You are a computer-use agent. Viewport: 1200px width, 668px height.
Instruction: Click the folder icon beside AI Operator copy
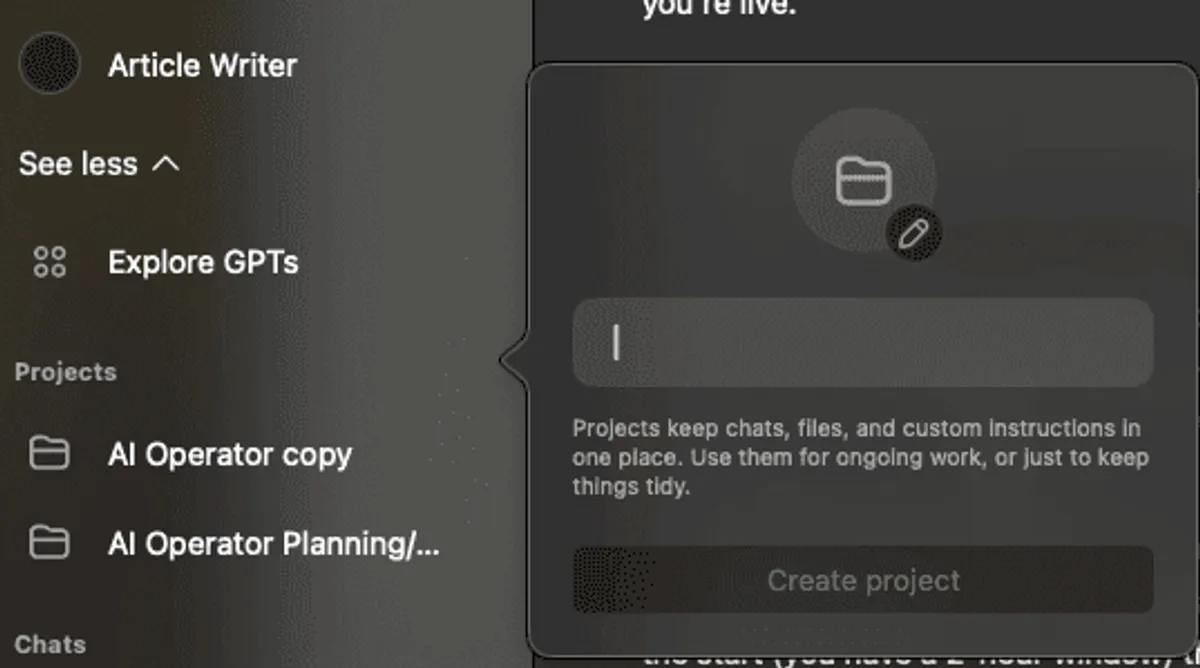[49, 453]
